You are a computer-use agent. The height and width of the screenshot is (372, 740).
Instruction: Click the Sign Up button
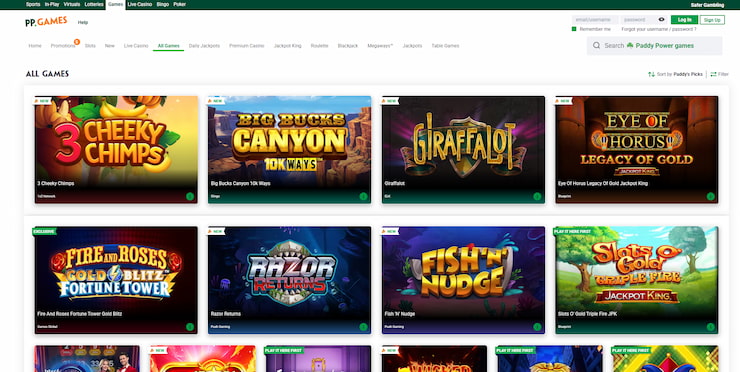(712, 20)
